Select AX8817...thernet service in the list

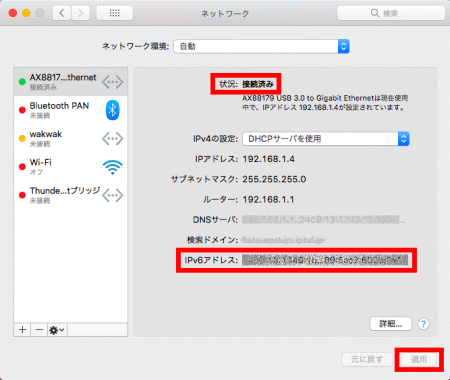(x=71, y=82)
